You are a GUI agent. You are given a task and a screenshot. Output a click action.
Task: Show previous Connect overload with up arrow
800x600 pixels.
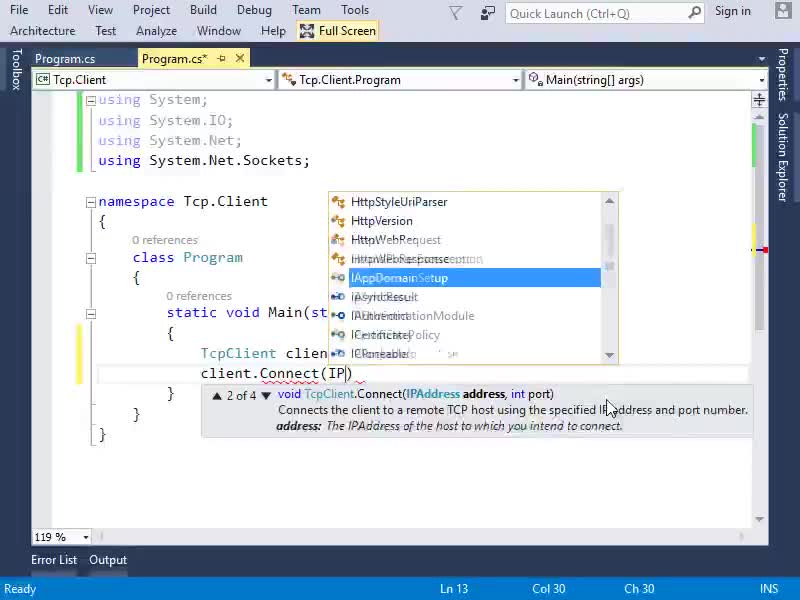click(217, 395)
